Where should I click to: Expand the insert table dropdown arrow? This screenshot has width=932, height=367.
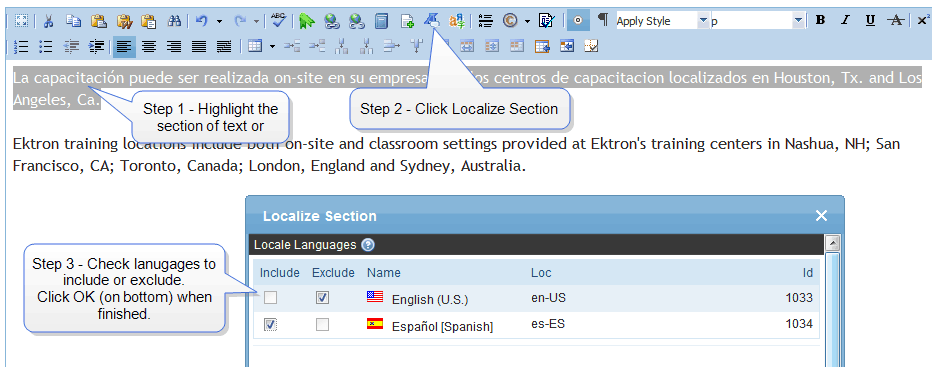pyautogui.click(x=272, y=46)
